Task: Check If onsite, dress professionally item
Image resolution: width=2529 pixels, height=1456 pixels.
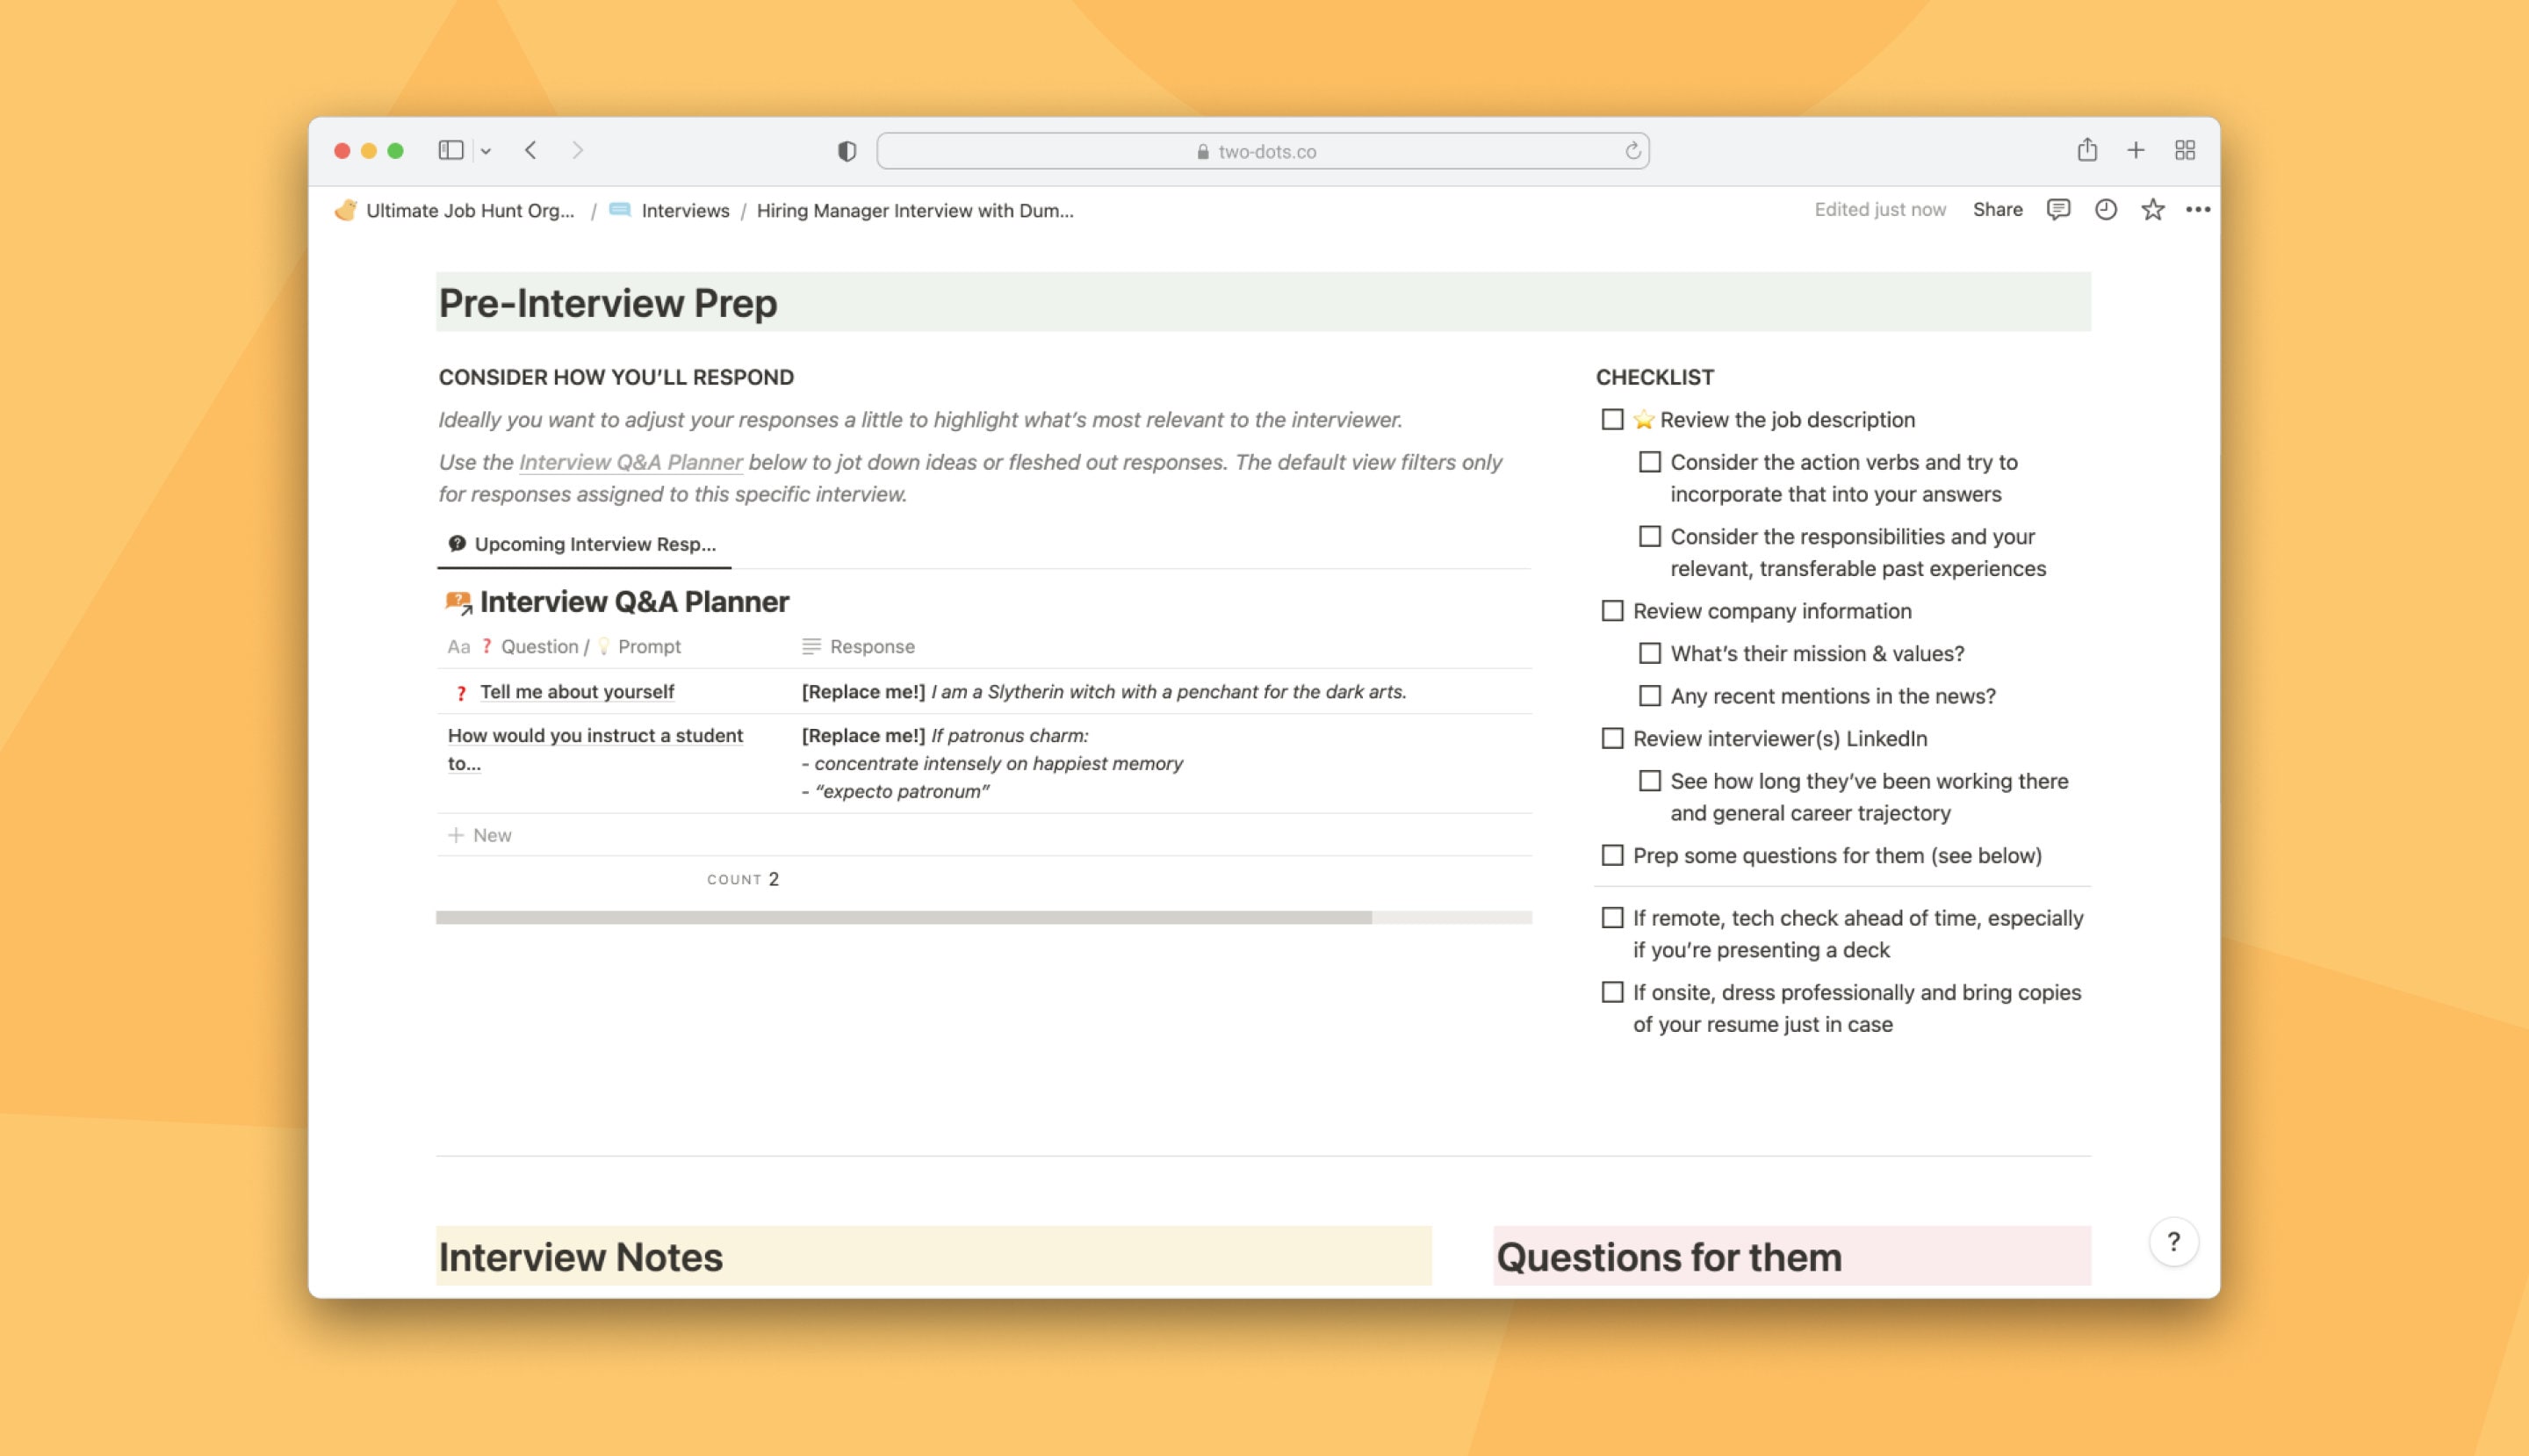Action: point(1612,992)
